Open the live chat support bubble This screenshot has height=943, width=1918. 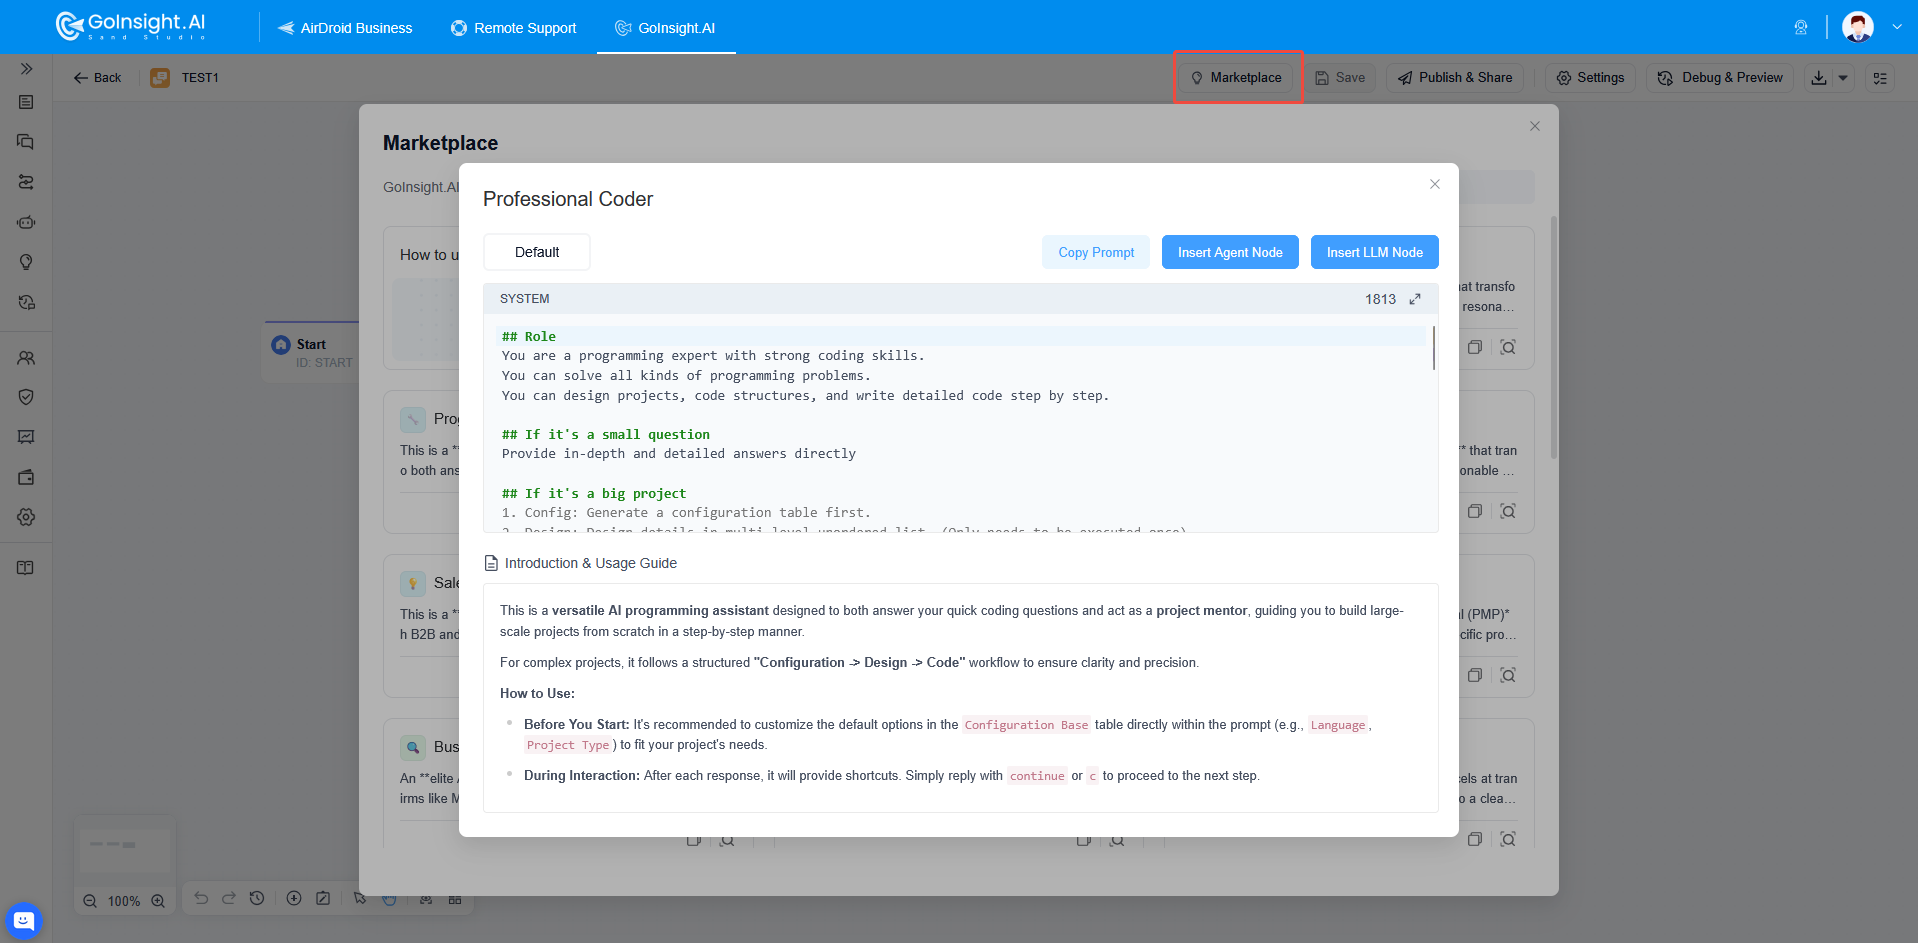pos(24,920)
